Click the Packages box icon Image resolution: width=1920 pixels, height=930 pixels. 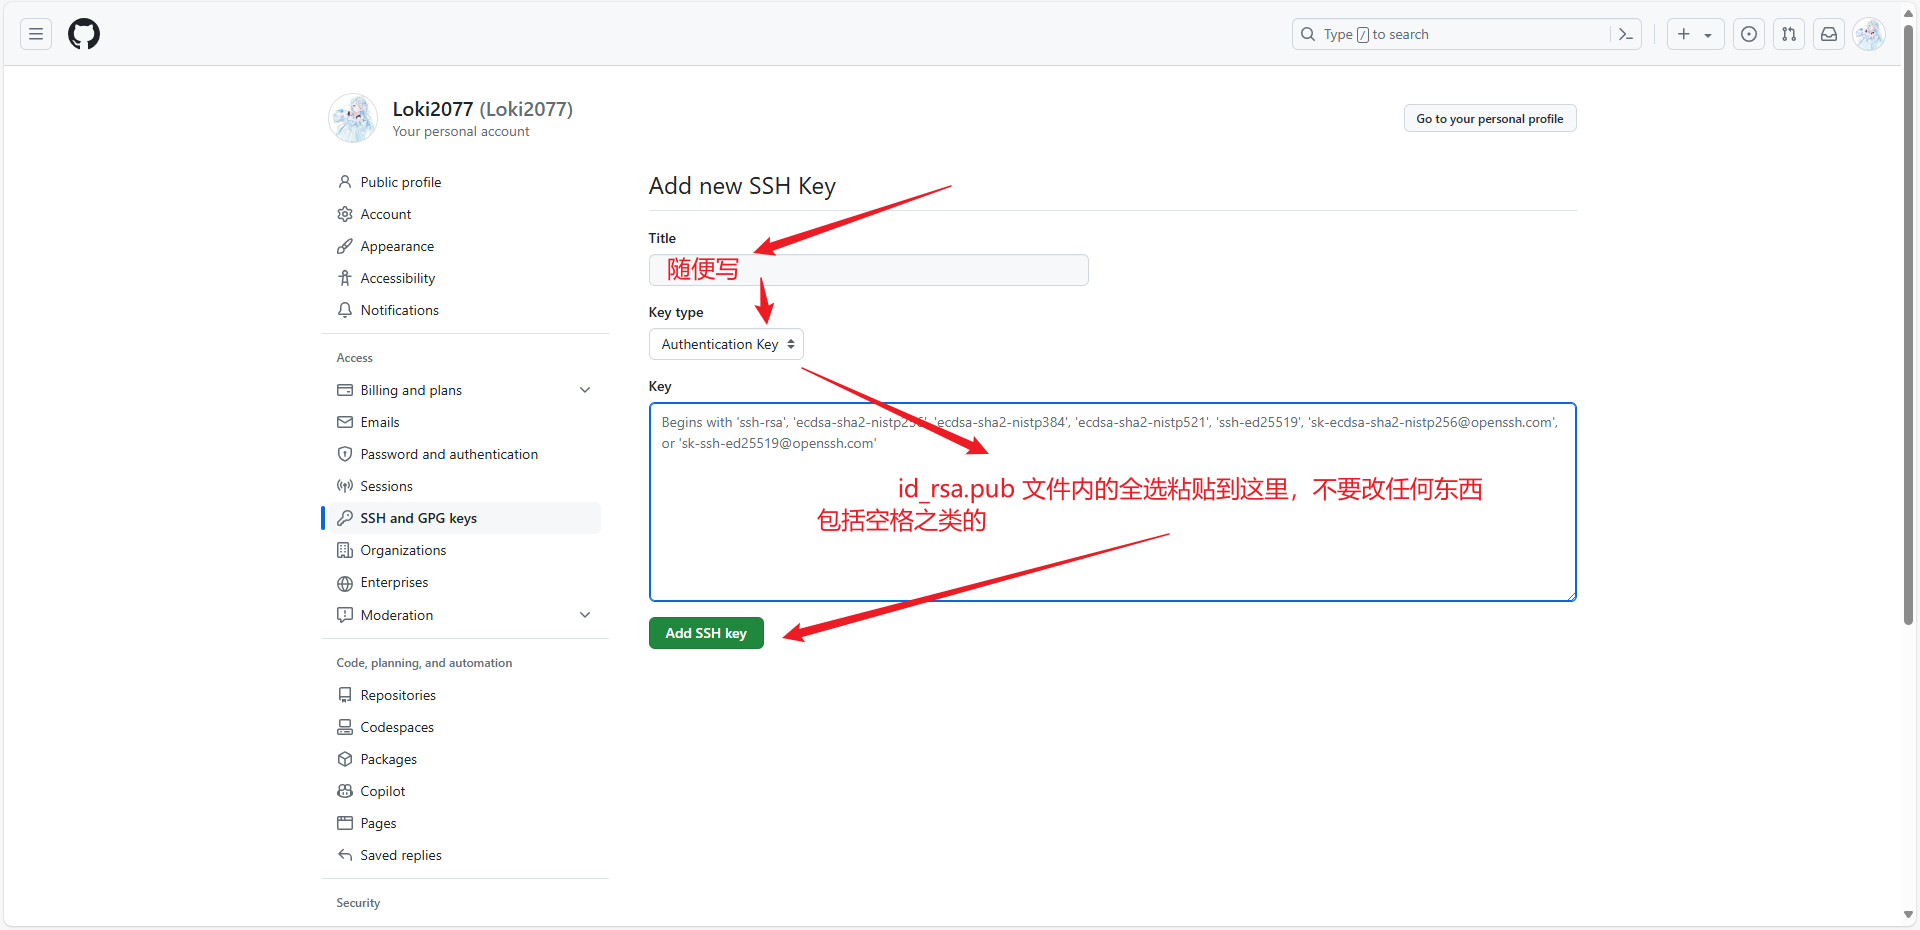345,759
